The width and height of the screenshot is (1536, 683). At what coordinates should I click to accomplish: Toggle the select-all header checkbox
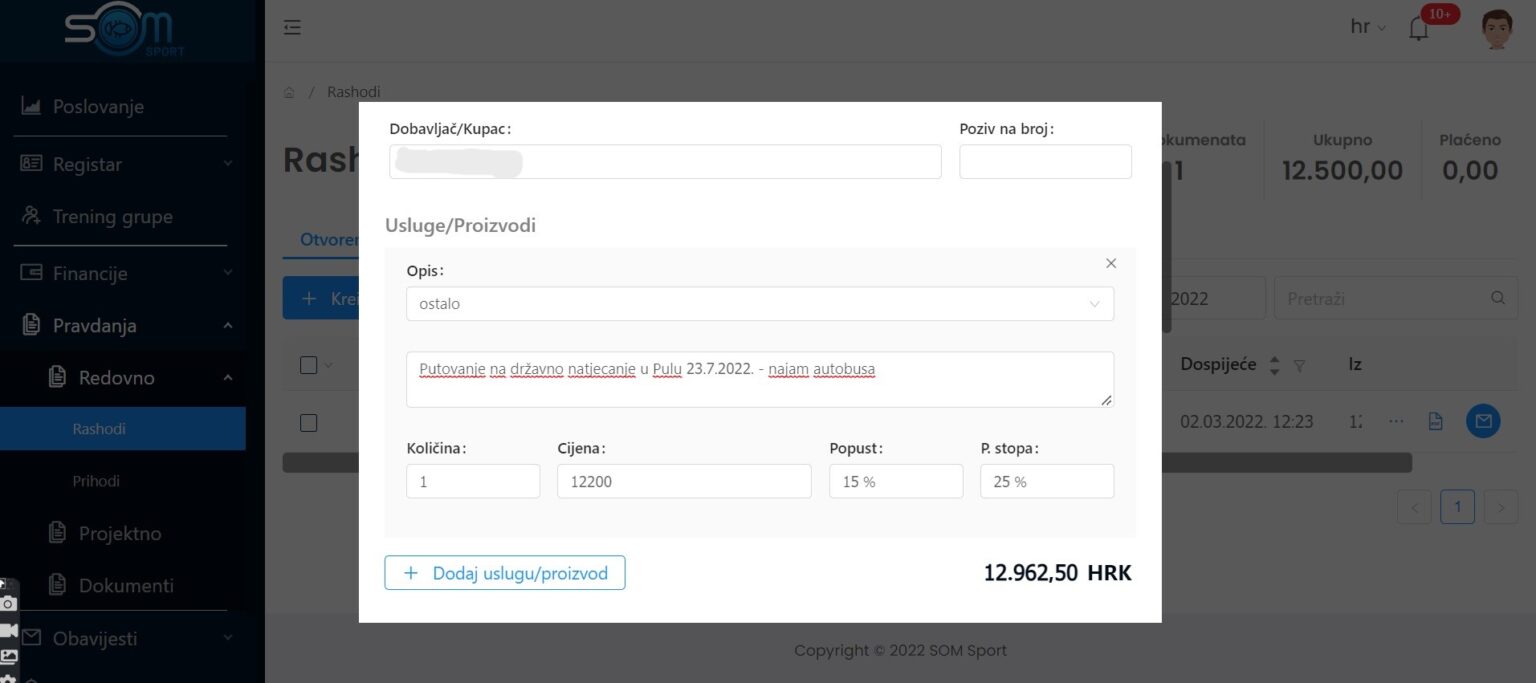[309, 365]
